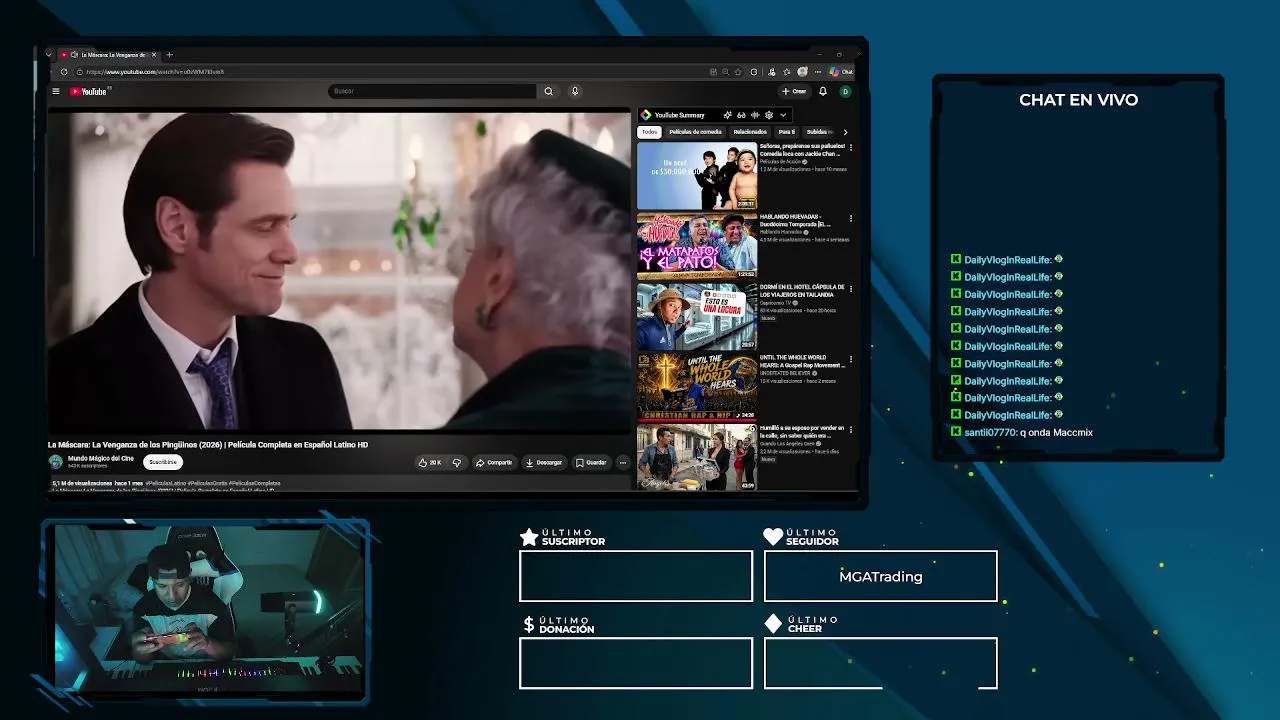Click the search magnifier button
The height and width of the screenshot is (720, 1280).
tap(548, 91)
